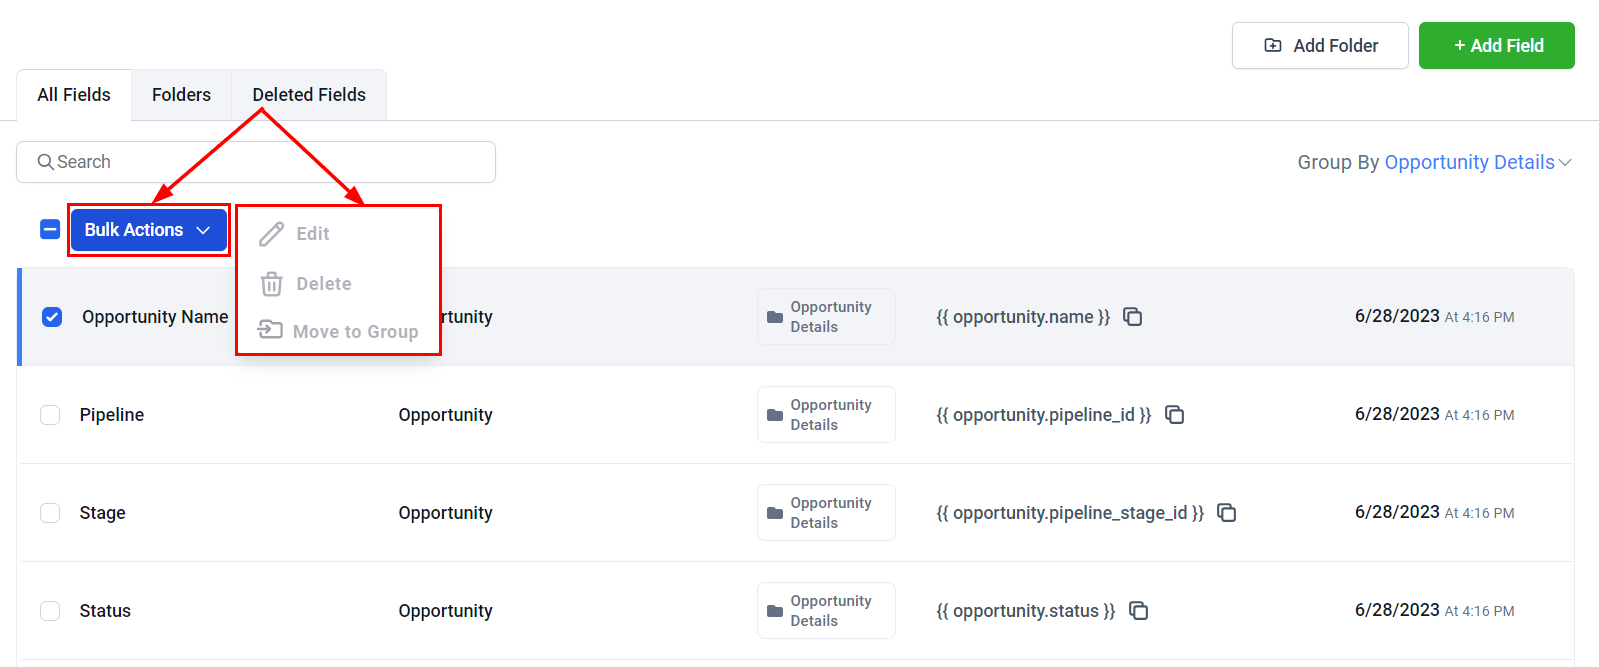The width and height of the screenshot is (1599, 667).
Task: Click the pencil Edit icon in menu
Action: point(271,234)
